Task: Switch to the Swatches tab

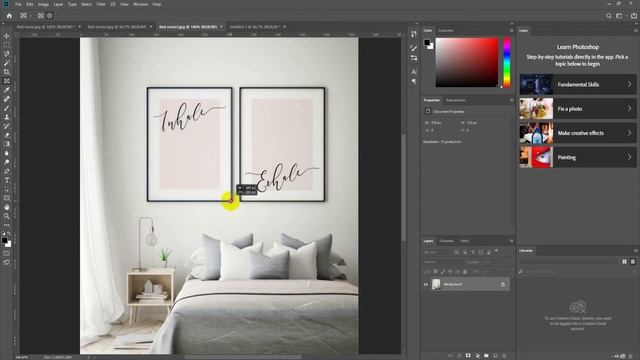Action: (446, 31)
